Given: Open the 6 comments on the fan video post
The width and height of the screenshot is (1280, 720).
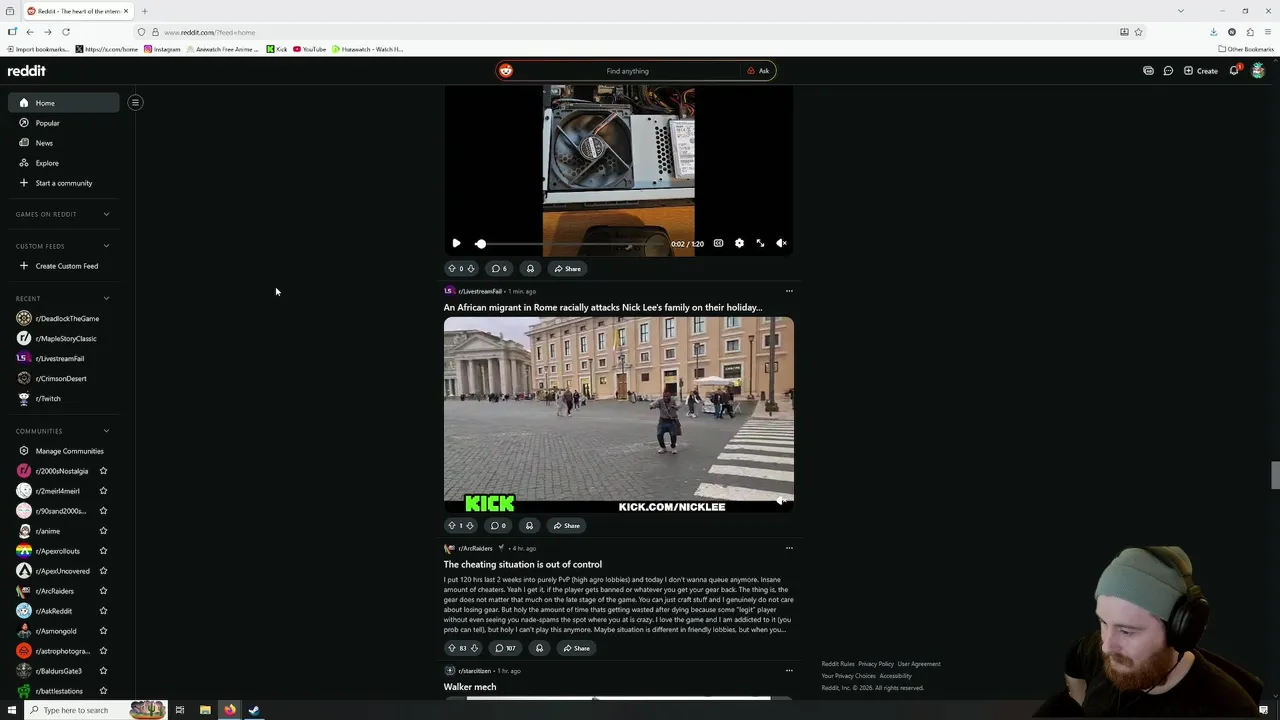Looking at the screenshot, I should (x=499, y=268).
